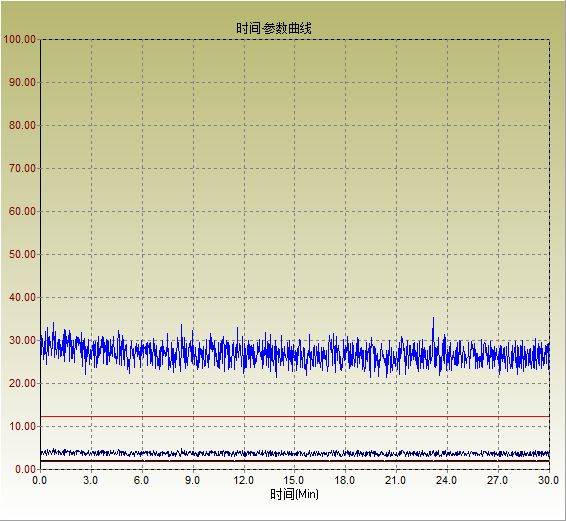Select the 30.00 y-axis tick label
This screenshot has width=566, height=521.
pyautogui.click(x=22, y=340)
